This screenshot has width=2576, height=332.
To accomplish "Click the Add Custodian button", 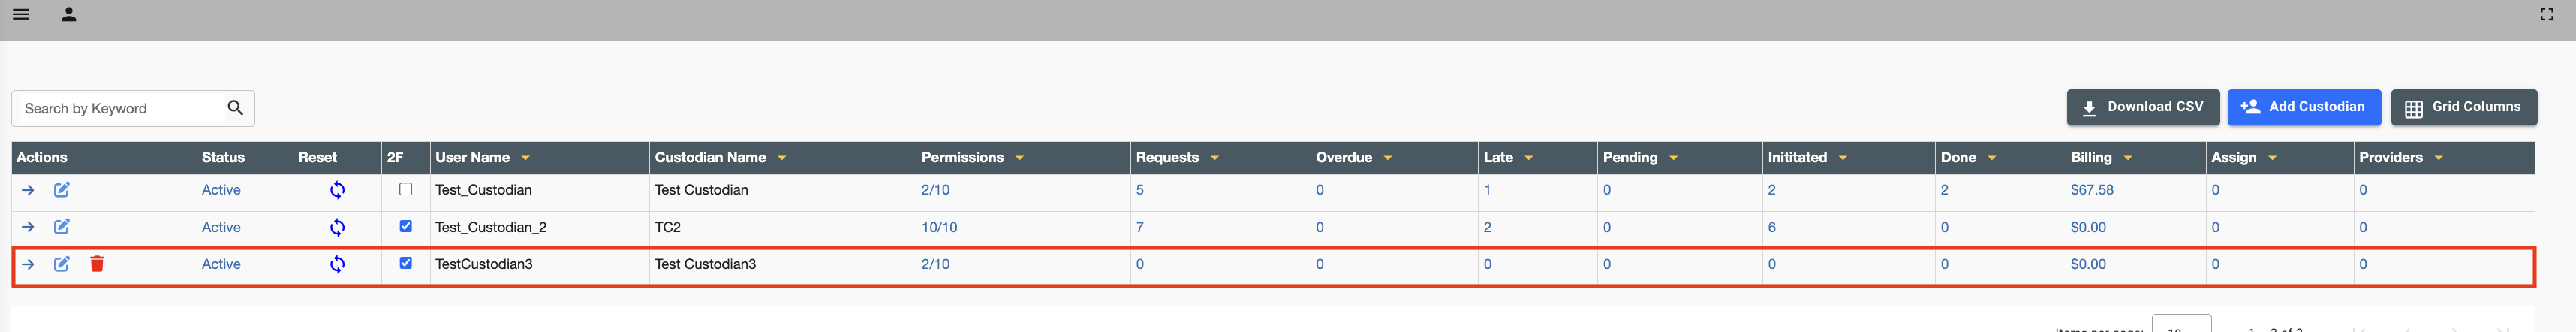I will tap(2303, 107).
